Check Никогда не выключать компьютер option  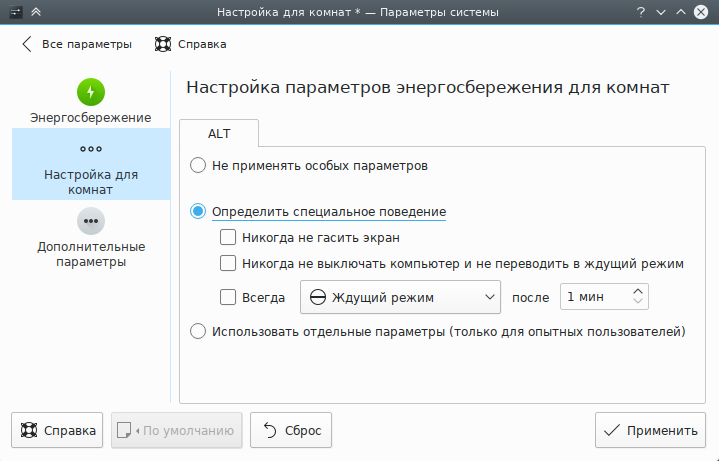click(x=227, y=264)
